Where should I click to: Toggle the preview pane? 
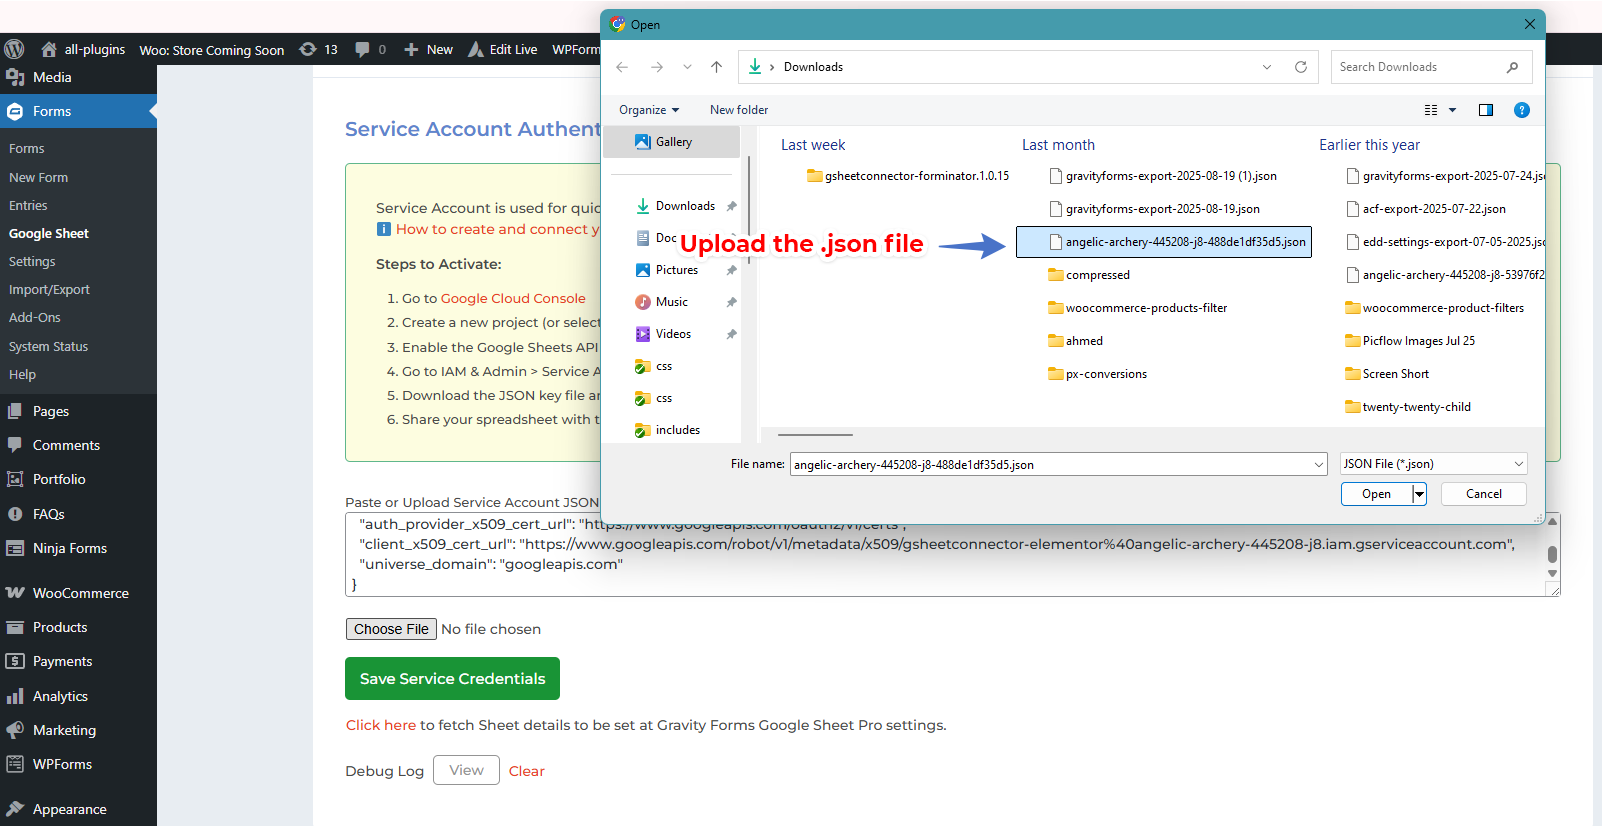[1486, 110]
